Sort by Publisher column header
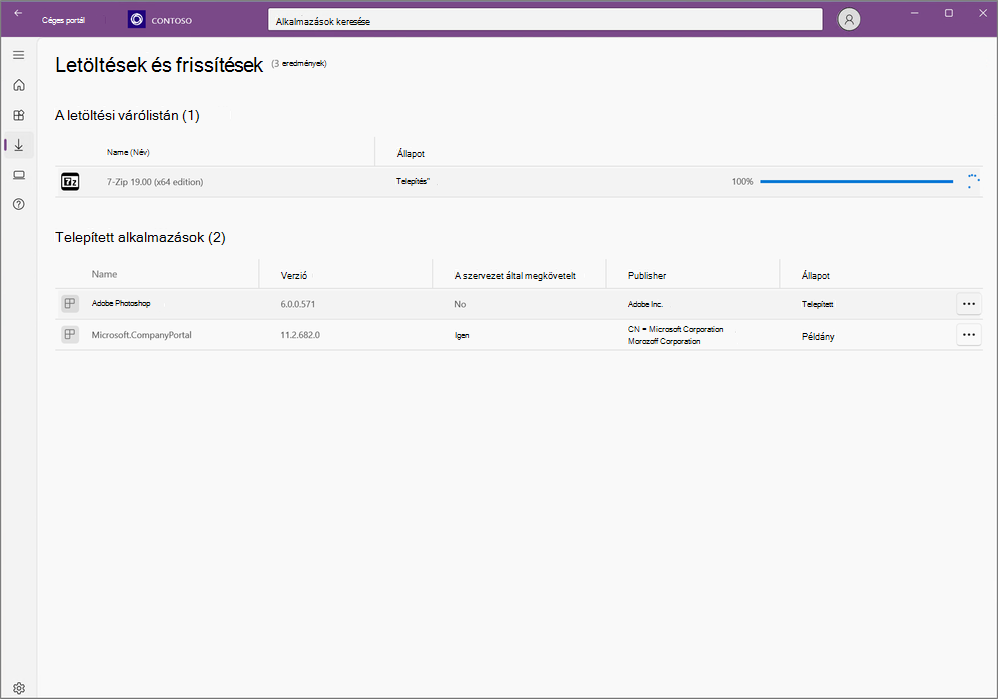Viewport: 998px width, 699px height. click(647, 276)
